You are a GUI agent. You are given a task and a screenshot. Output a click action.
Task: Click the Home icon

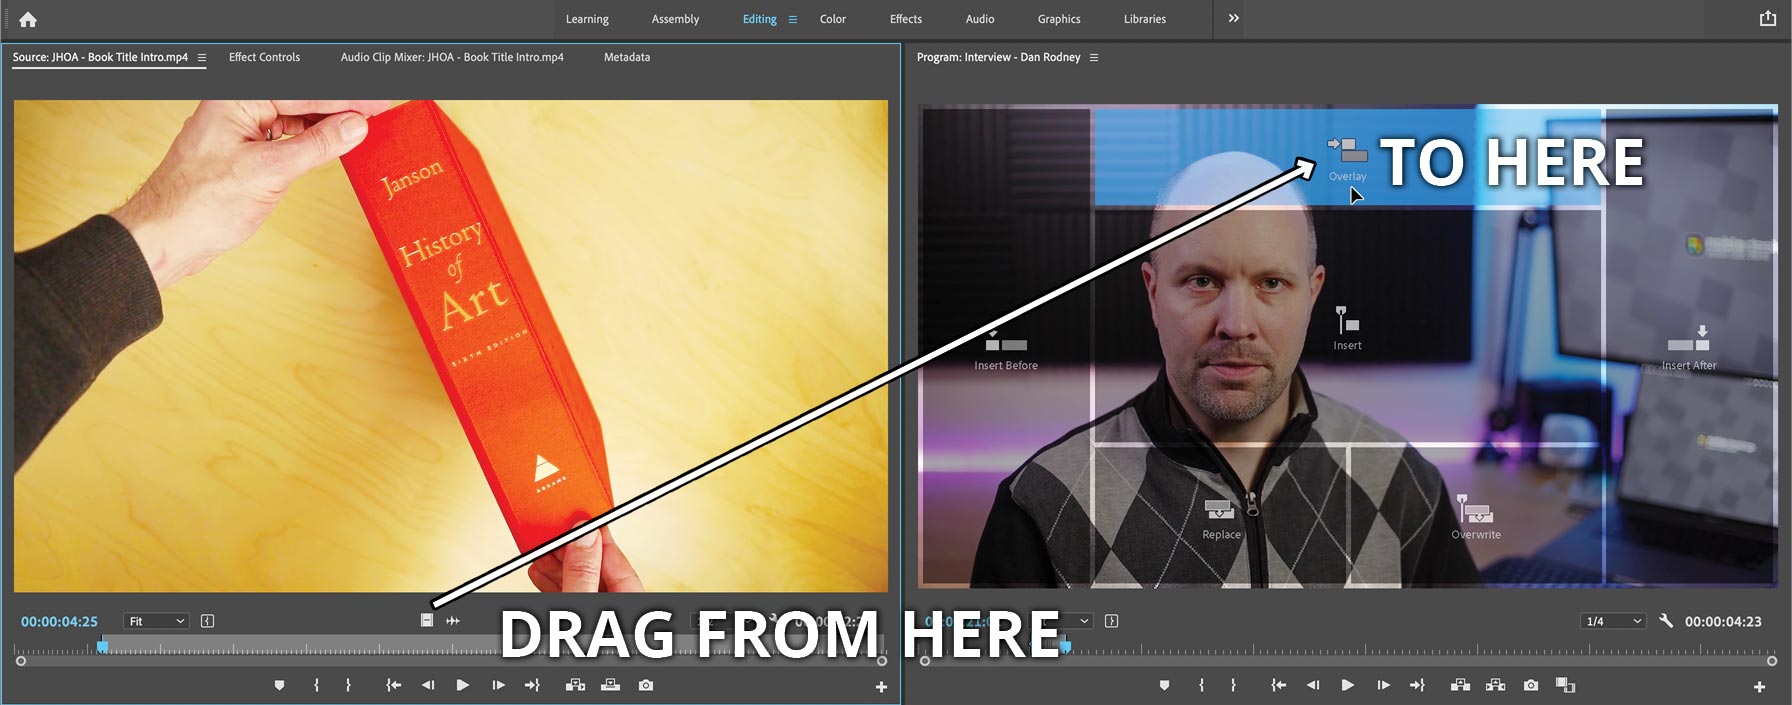[28, 19]
